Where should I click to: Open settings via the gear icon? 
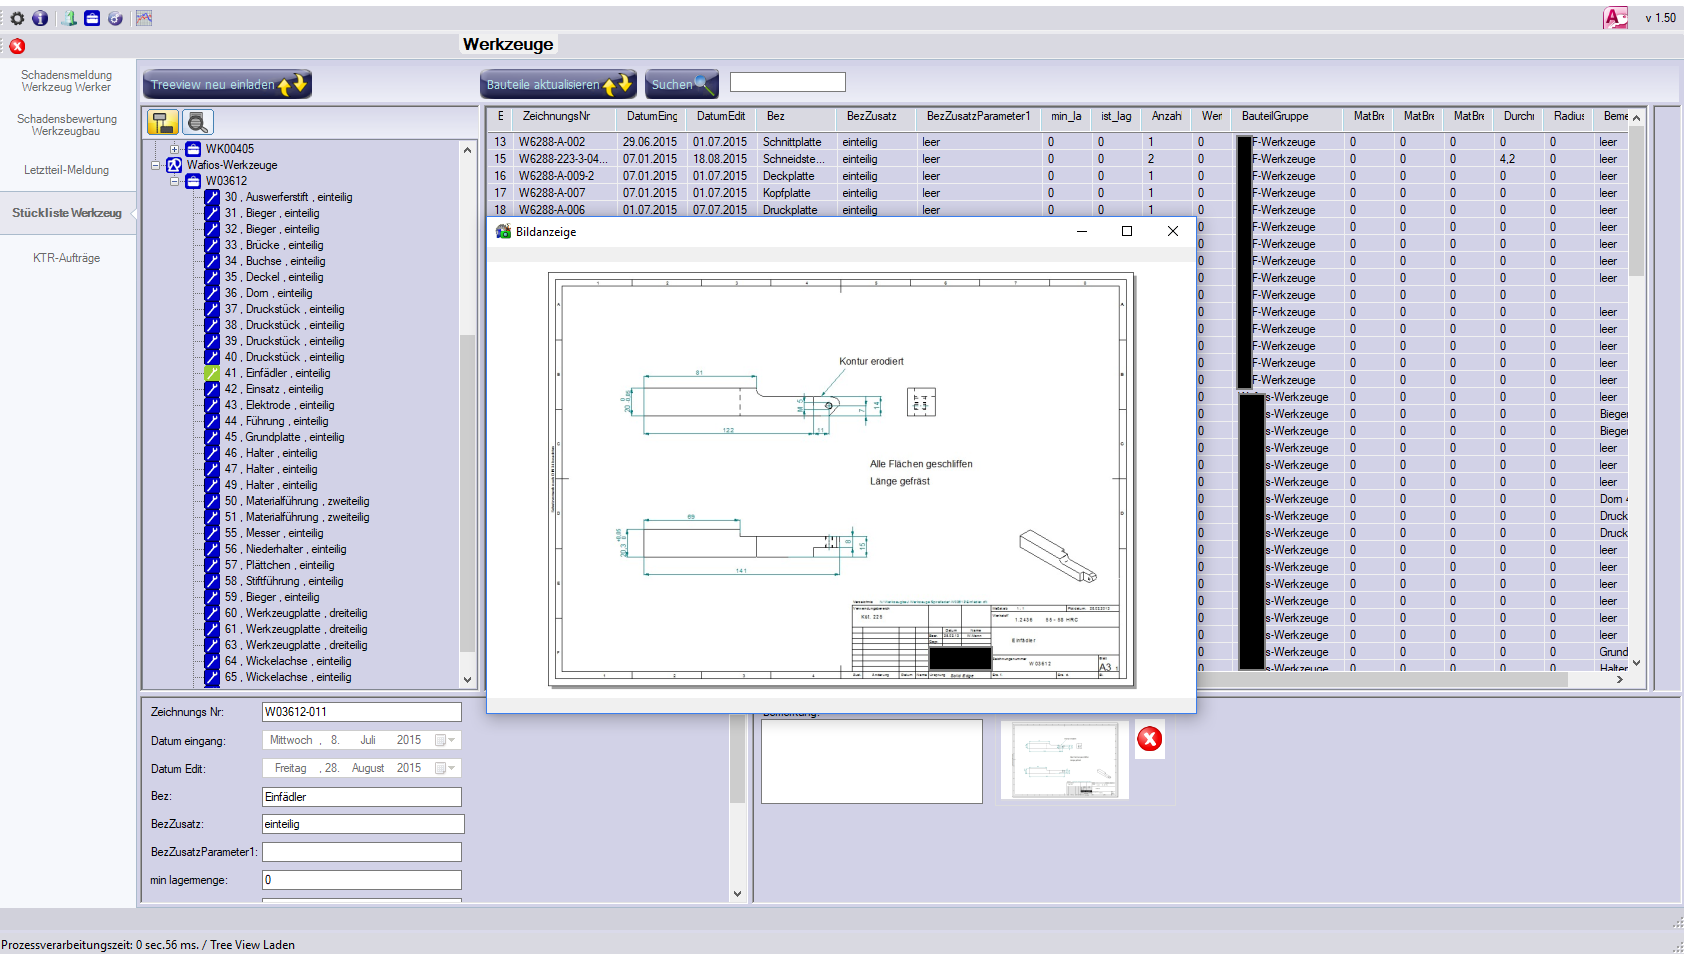pos(17,18)
